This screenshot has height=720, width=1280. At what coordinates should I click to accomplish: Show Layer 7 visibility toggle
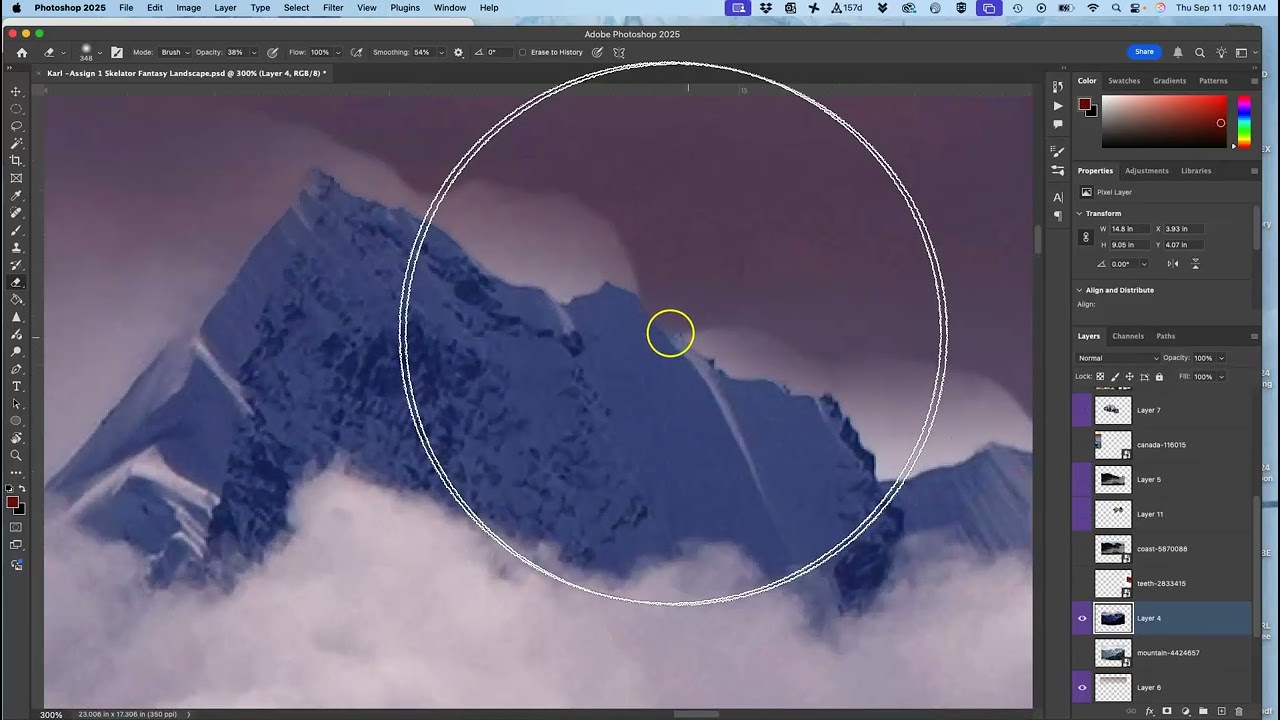[1082, 410]
